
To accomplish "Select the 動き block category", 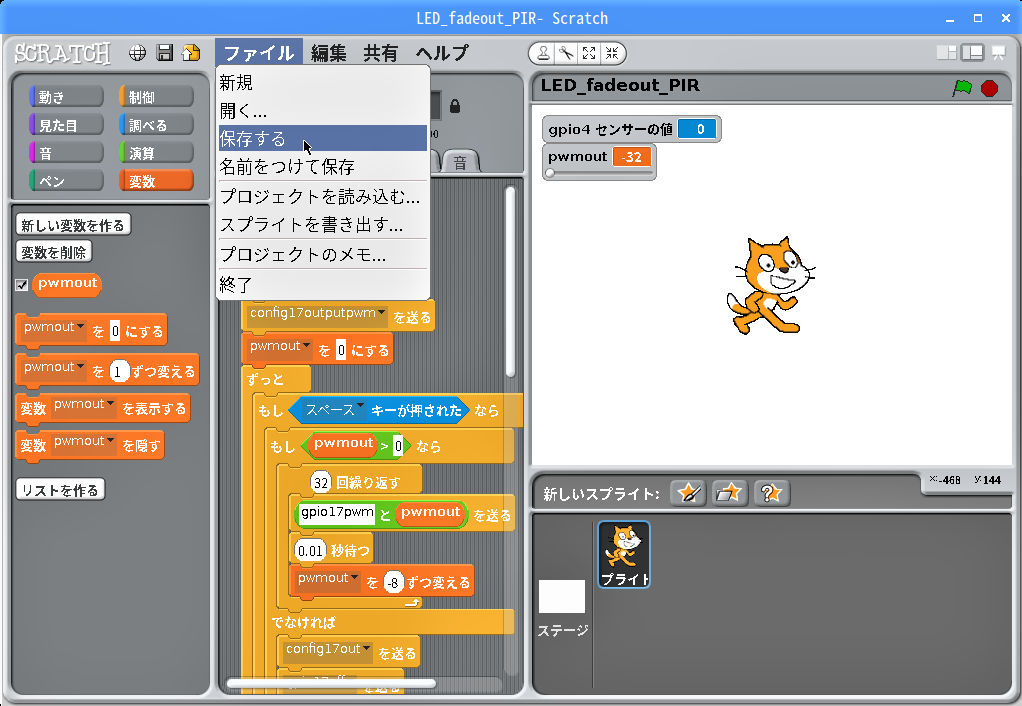I will point(66,97).
